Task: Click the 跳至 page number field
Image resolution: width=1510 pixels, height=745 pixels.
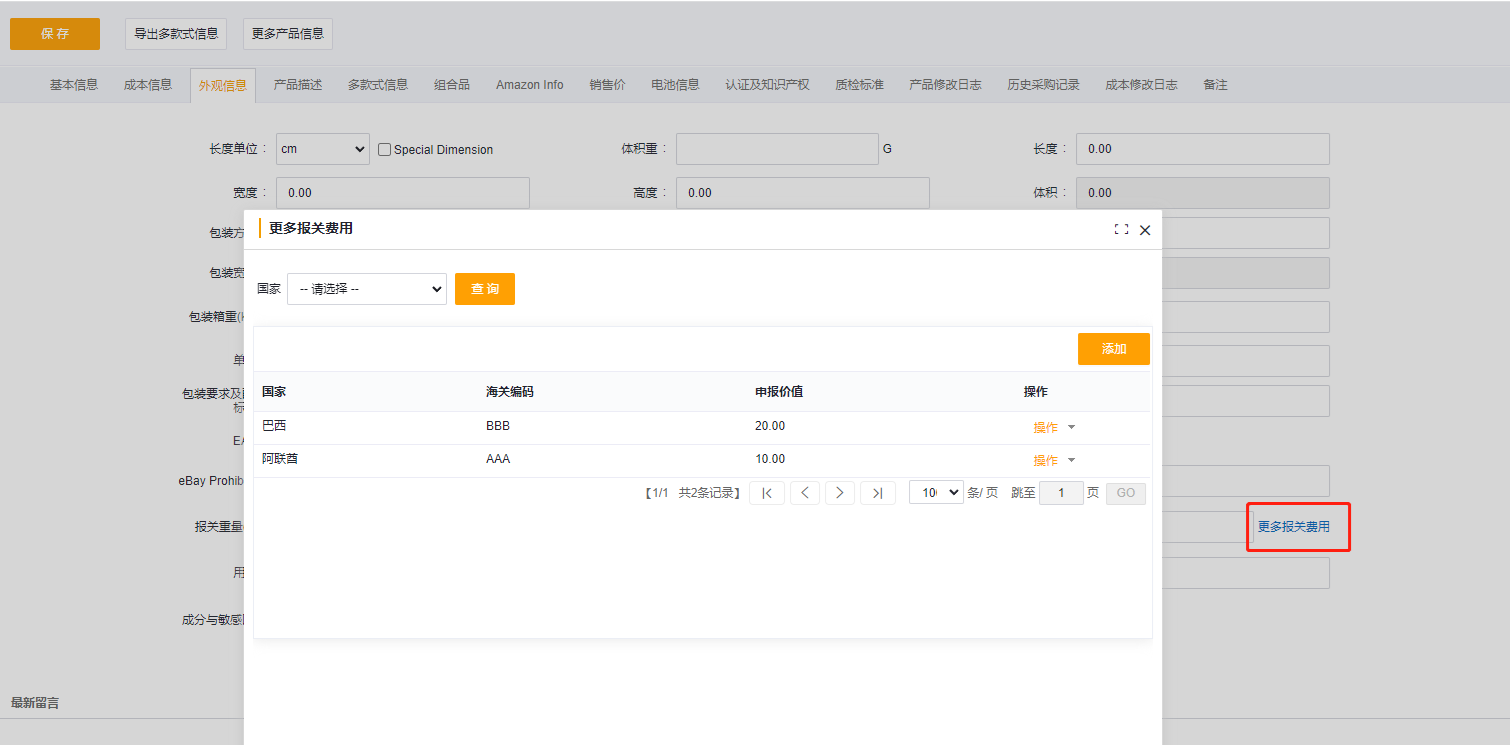Action: pos(1061,493)
